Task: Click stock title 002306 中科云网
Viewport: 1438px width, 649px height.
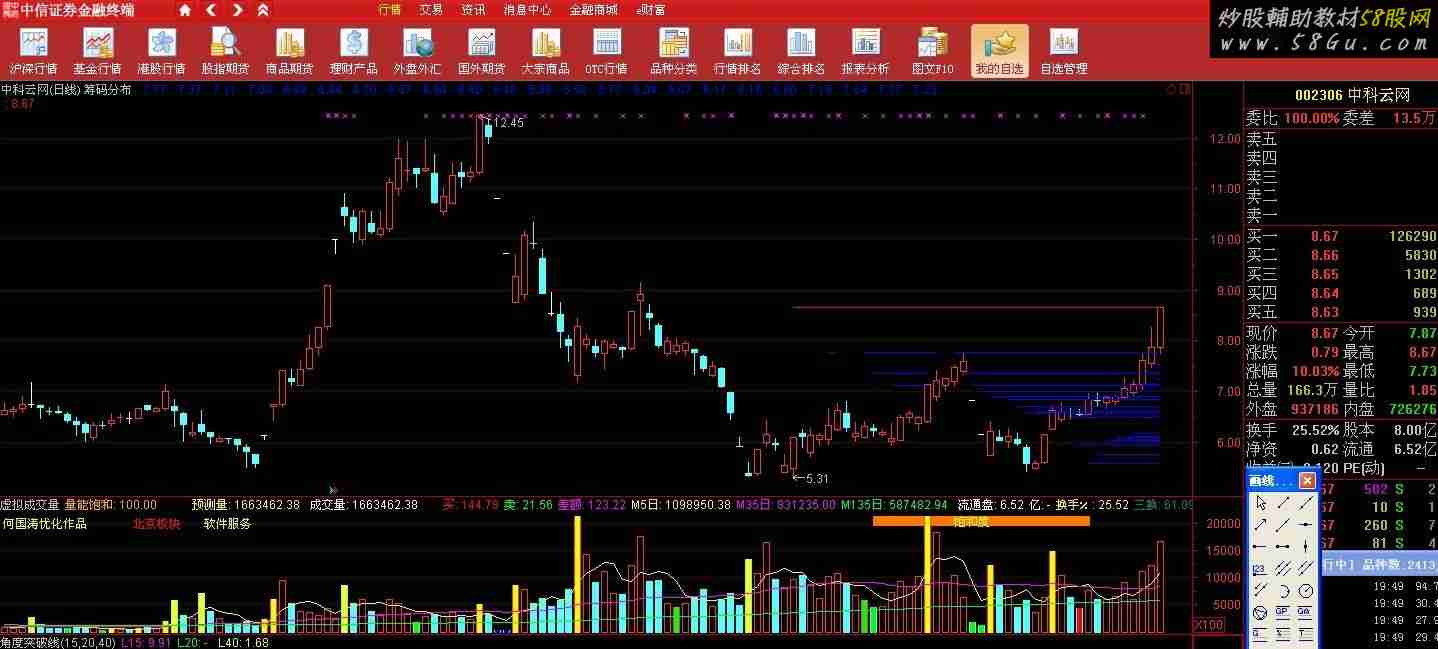Action: click(x=1351, y=95)
